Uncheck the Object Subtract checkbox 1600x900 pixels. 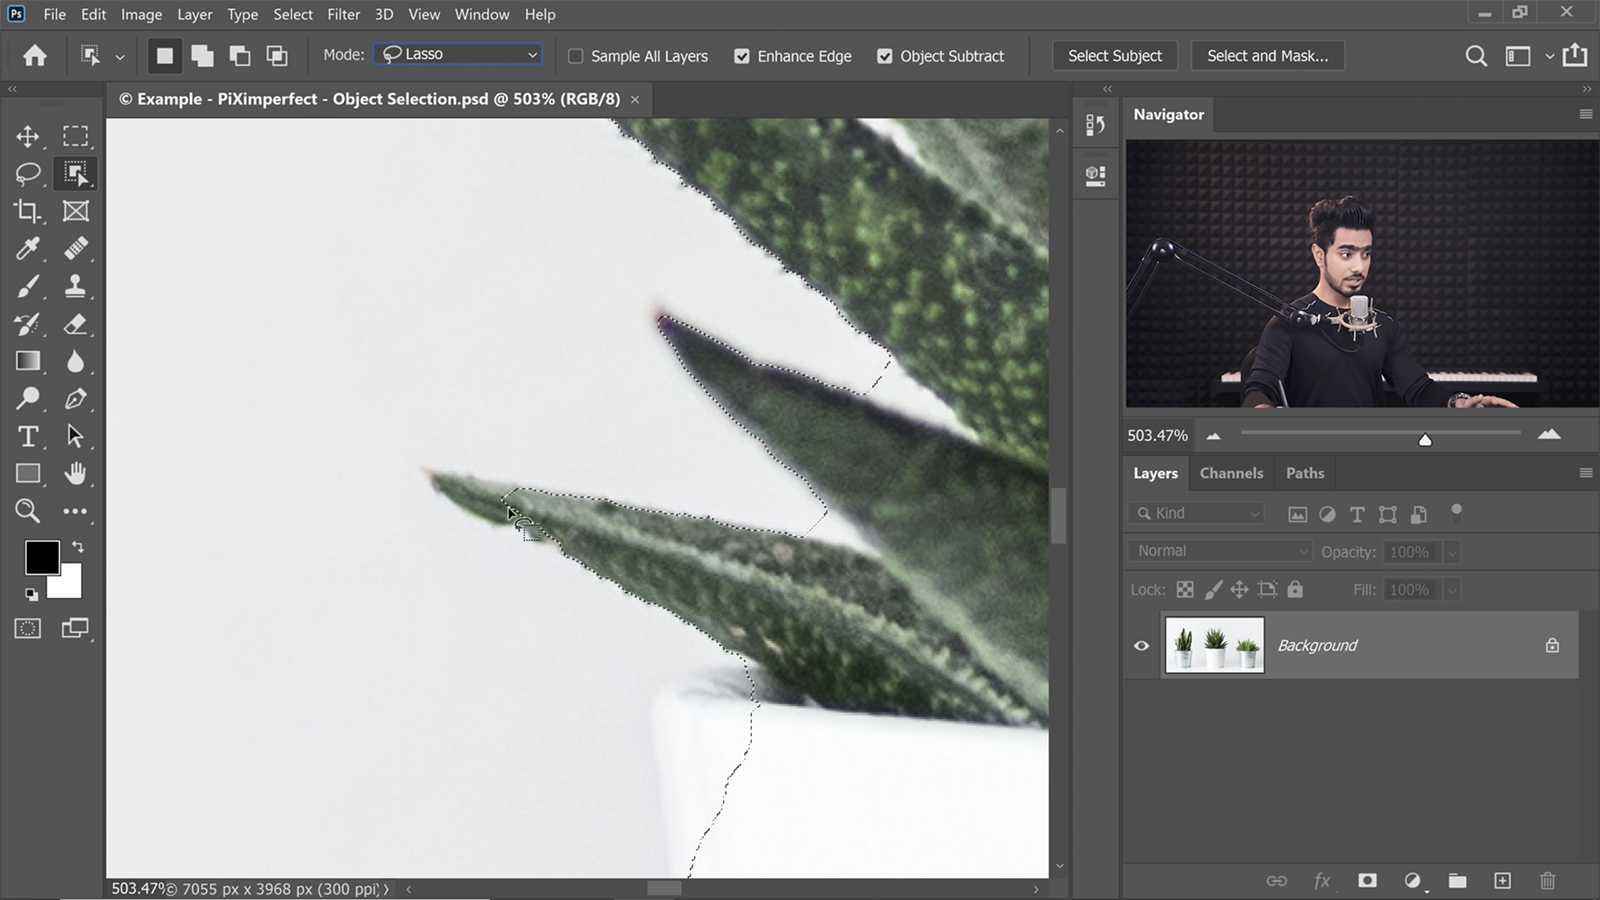pos(885,56)
